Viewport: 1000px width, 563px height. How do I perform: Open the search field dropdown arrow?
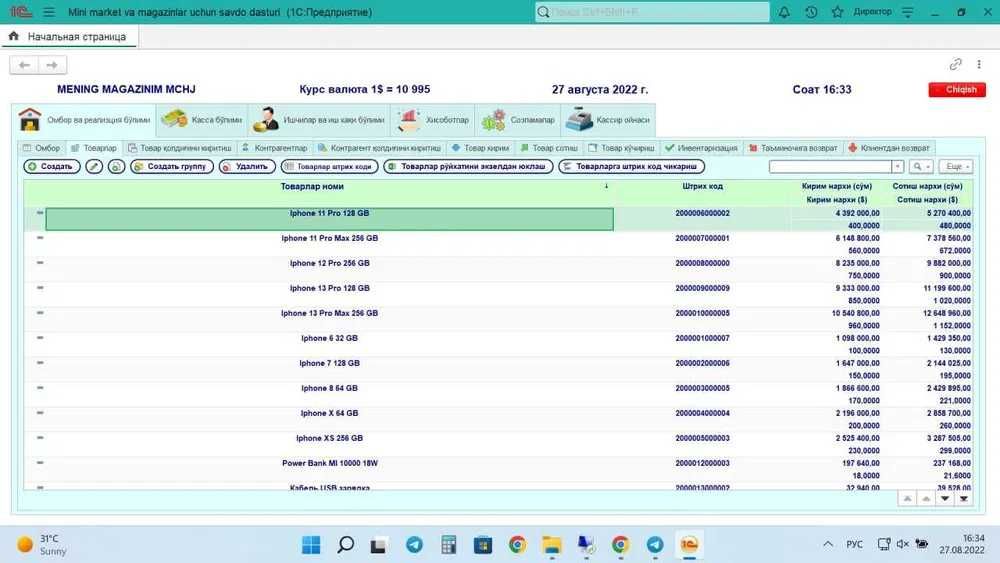point(897,166)
